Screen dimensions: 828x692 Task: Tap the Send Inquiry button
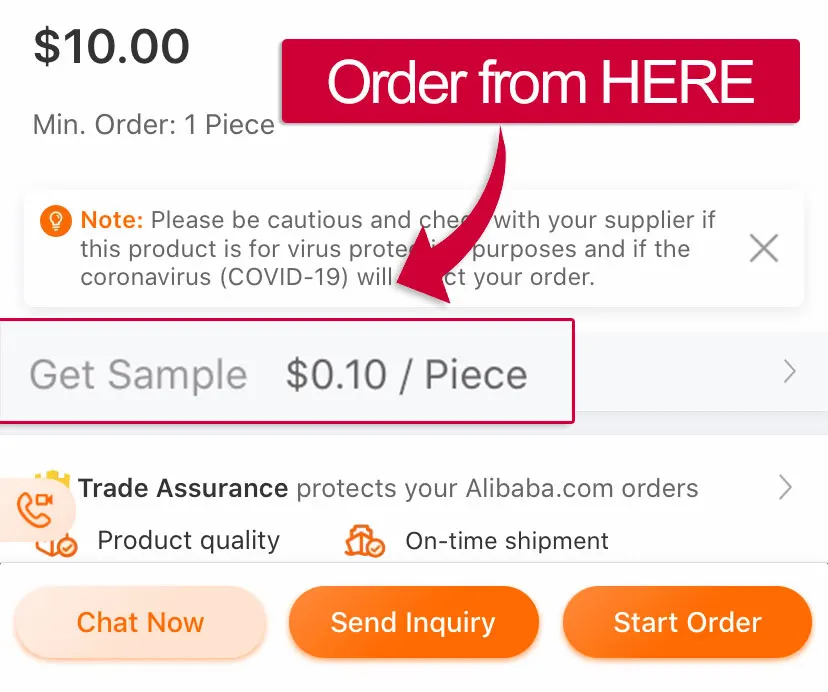tap(413, 623)
